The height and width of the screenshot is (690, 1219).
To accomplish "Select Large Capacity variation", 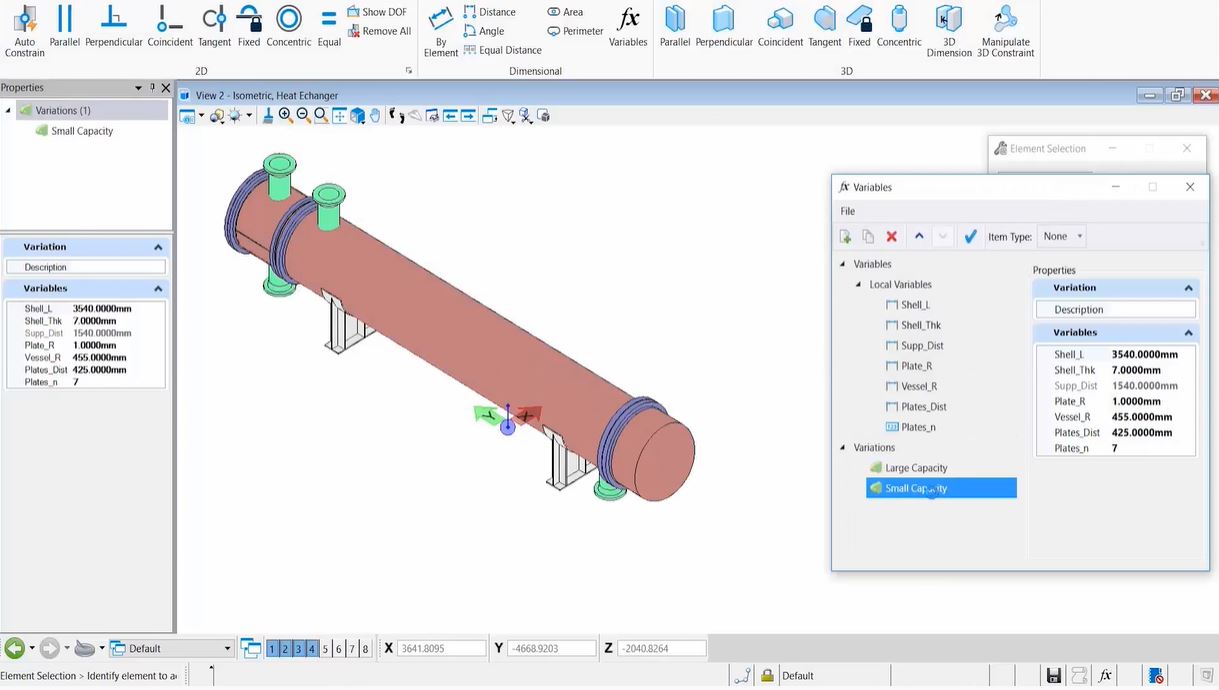I will click(915, 468).
